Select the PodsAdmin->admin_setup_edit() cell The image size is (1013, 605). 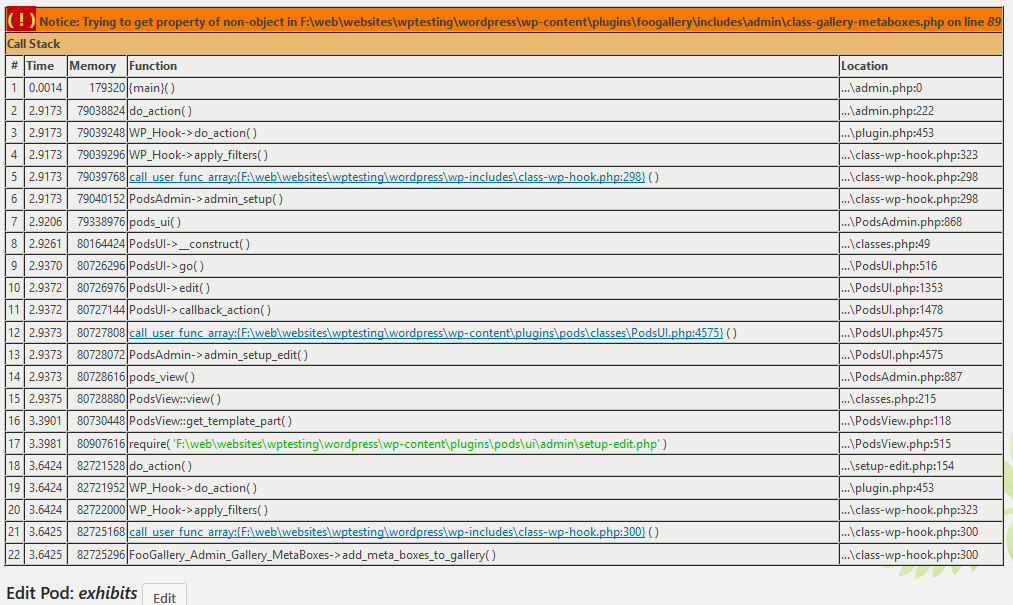pyautogui.click(x=483, y=355)
